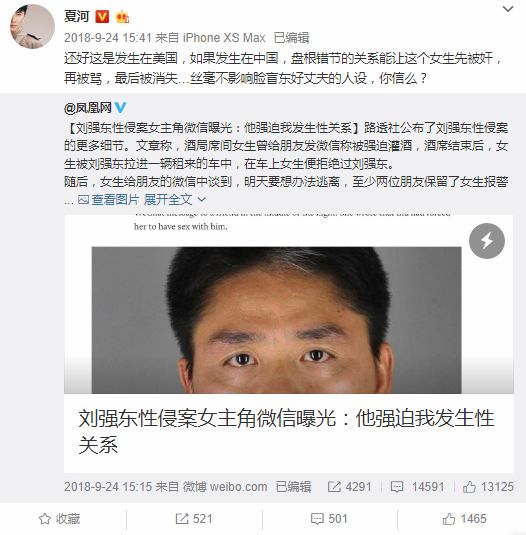Click the 2018-9-24 15:41 post timestamp

tap(108, 38)
